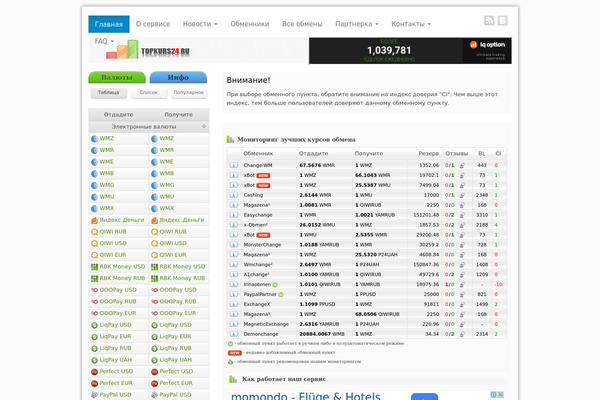Click the info icon in the Easychange row

pos(233,215)
